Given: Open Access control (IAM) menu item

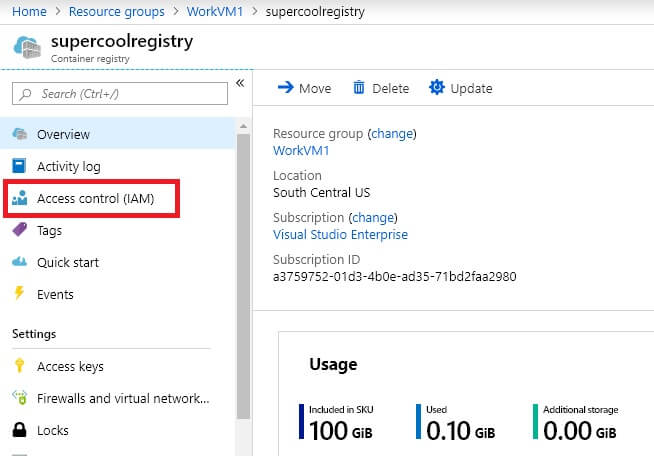Looking at the screenshot, I should point(118,199).
